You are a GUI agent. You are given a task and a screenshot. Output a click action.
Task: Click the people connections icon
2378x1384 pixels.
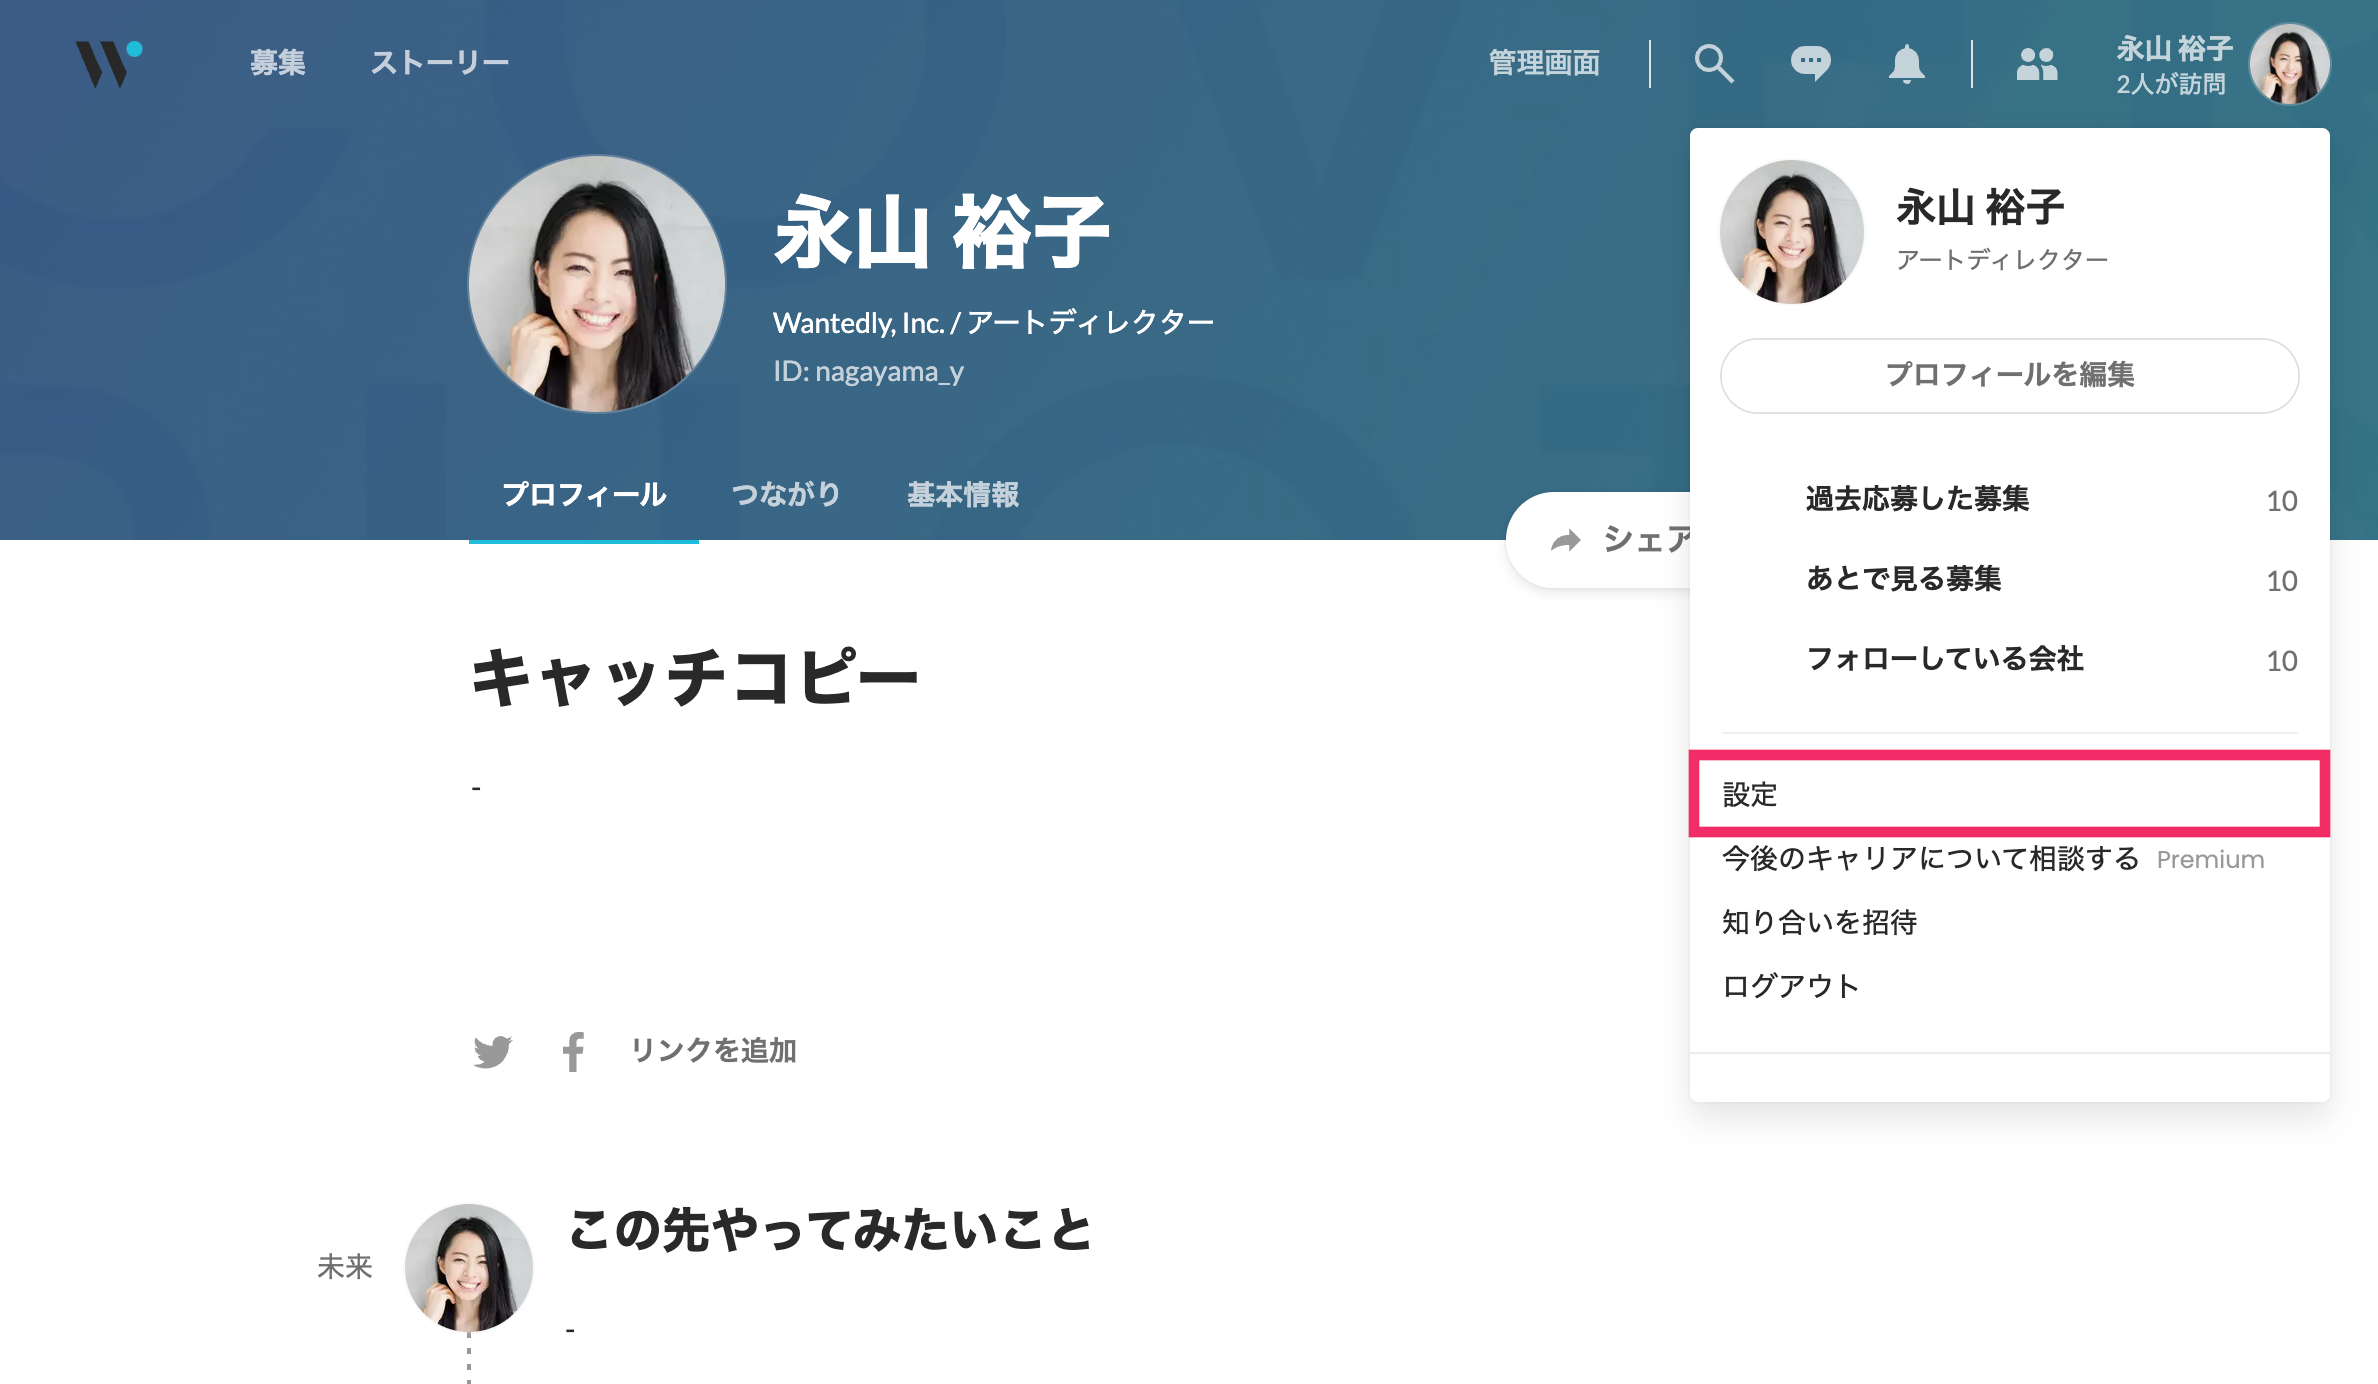[2036, 64]
